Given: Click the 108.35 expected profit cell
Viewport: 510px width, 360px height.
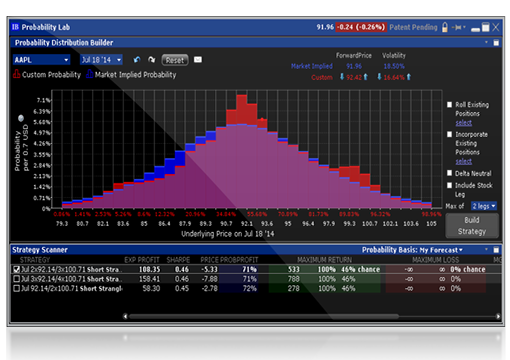Looking at the screenshot, I should 149,269.
